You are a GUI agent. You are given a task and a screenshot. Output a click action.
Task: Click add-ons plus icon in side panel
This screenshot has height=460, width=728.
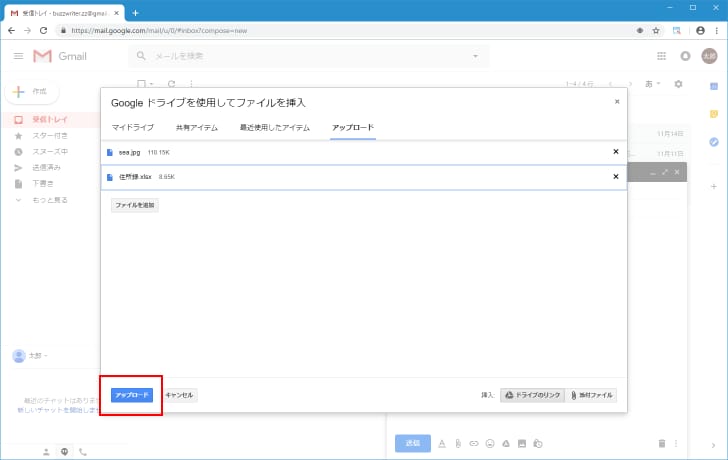pyautogui.click(x=714, y=187)
